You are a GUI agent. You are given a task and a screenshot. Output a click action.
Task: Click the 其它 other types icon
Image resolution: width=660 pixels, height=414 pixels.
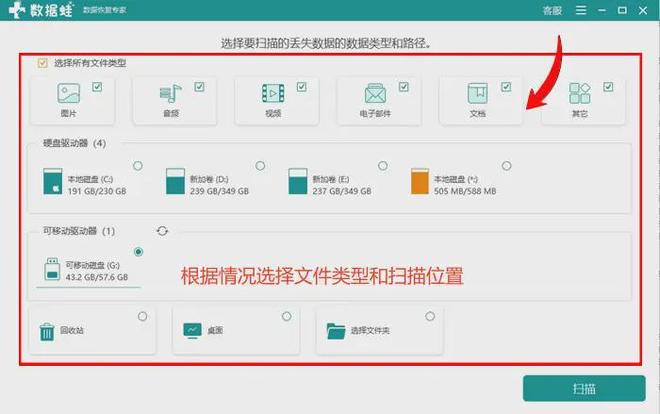(x=580, y=93)
